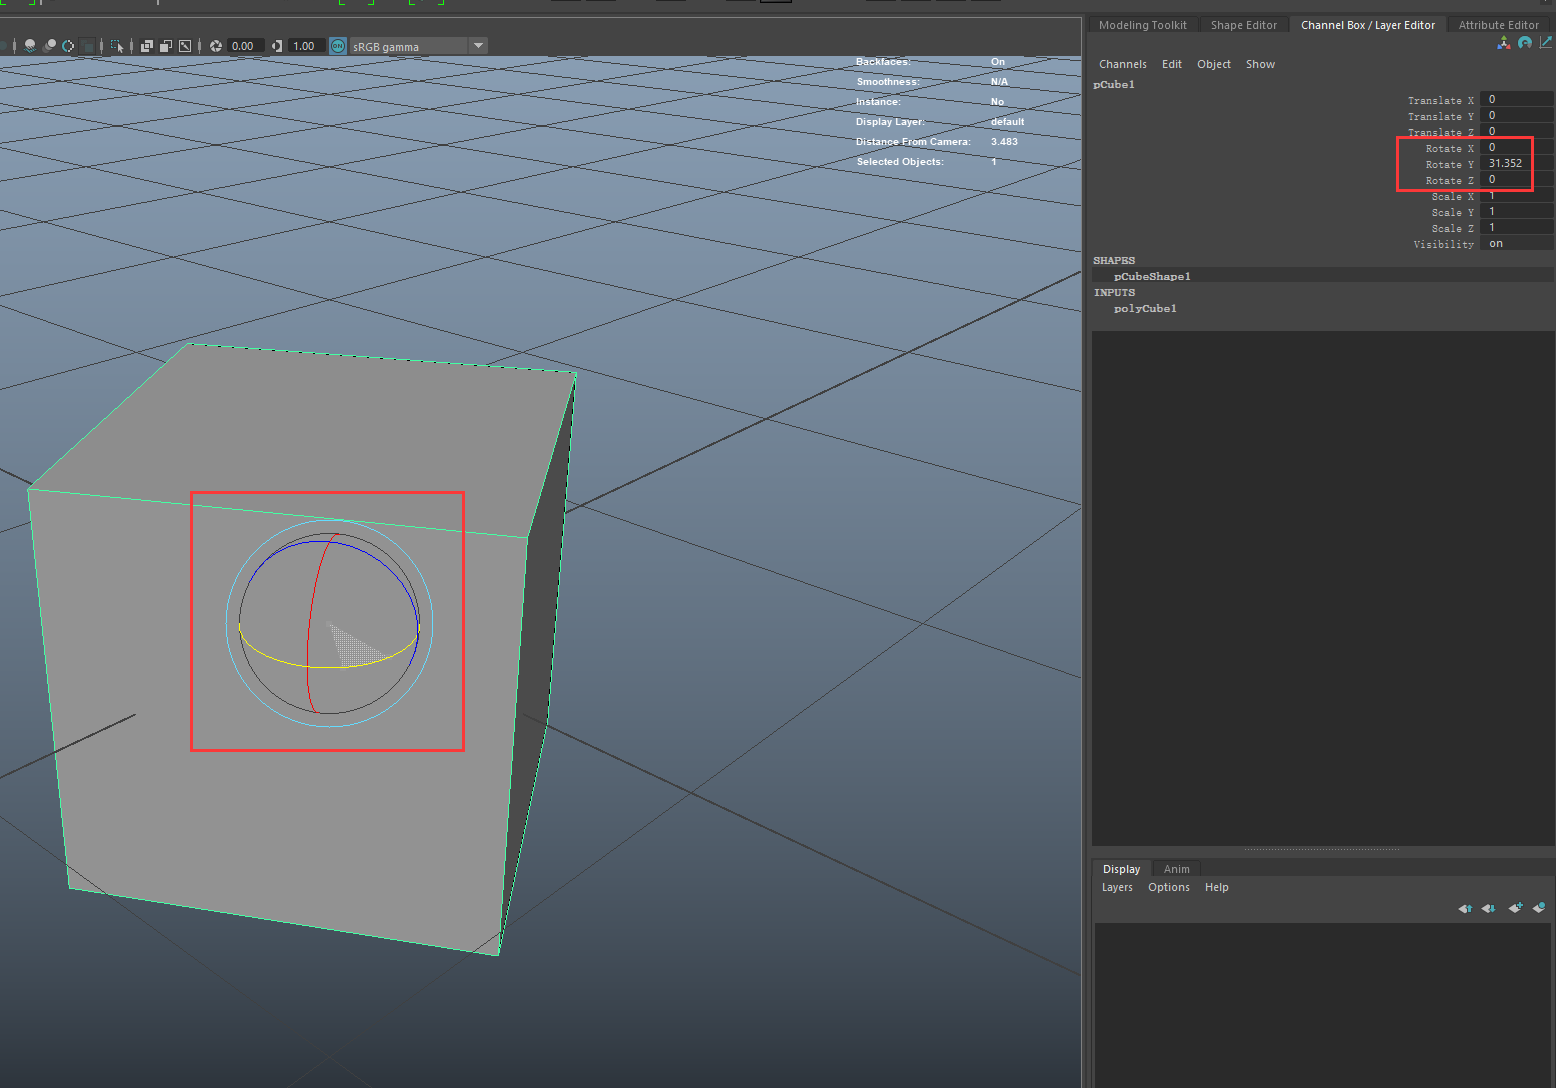Click the exposure control icon in the viewport toolbar
1556x1088 pixels.
(x=217, y=46)
